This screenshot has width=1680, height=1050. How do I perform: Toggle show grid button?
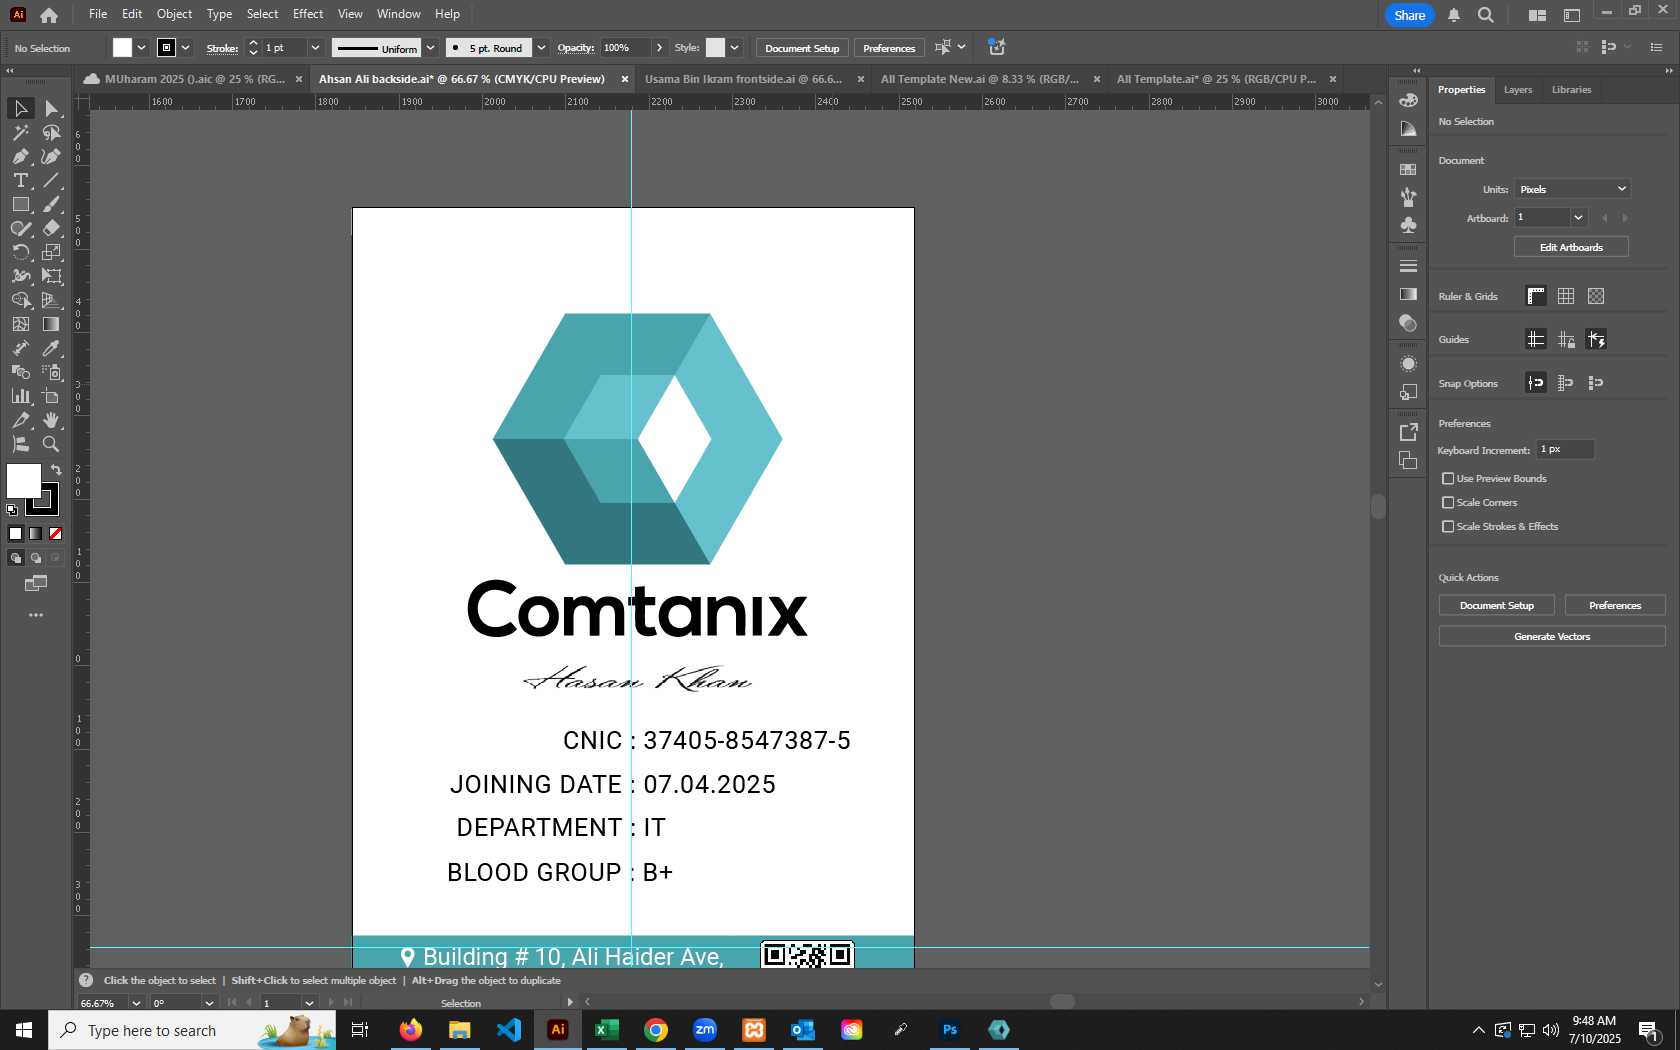pos(1566,296)
